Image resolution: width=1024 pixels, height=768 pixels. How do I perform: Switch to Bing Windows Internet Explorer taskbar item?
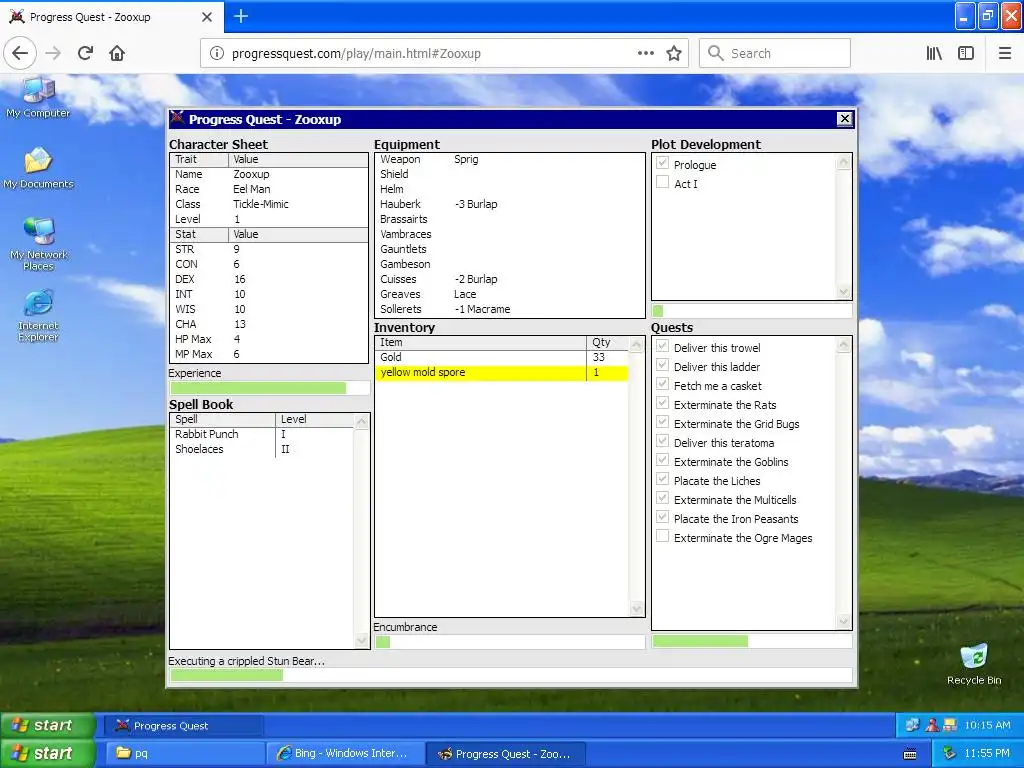pos(345,754)
